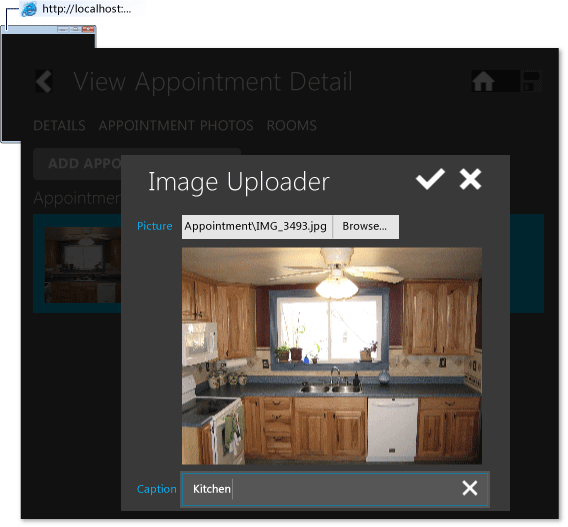Switch to the DETAILS tab
The width and height of the screenshot is (568, 527).
coord(59,126)
